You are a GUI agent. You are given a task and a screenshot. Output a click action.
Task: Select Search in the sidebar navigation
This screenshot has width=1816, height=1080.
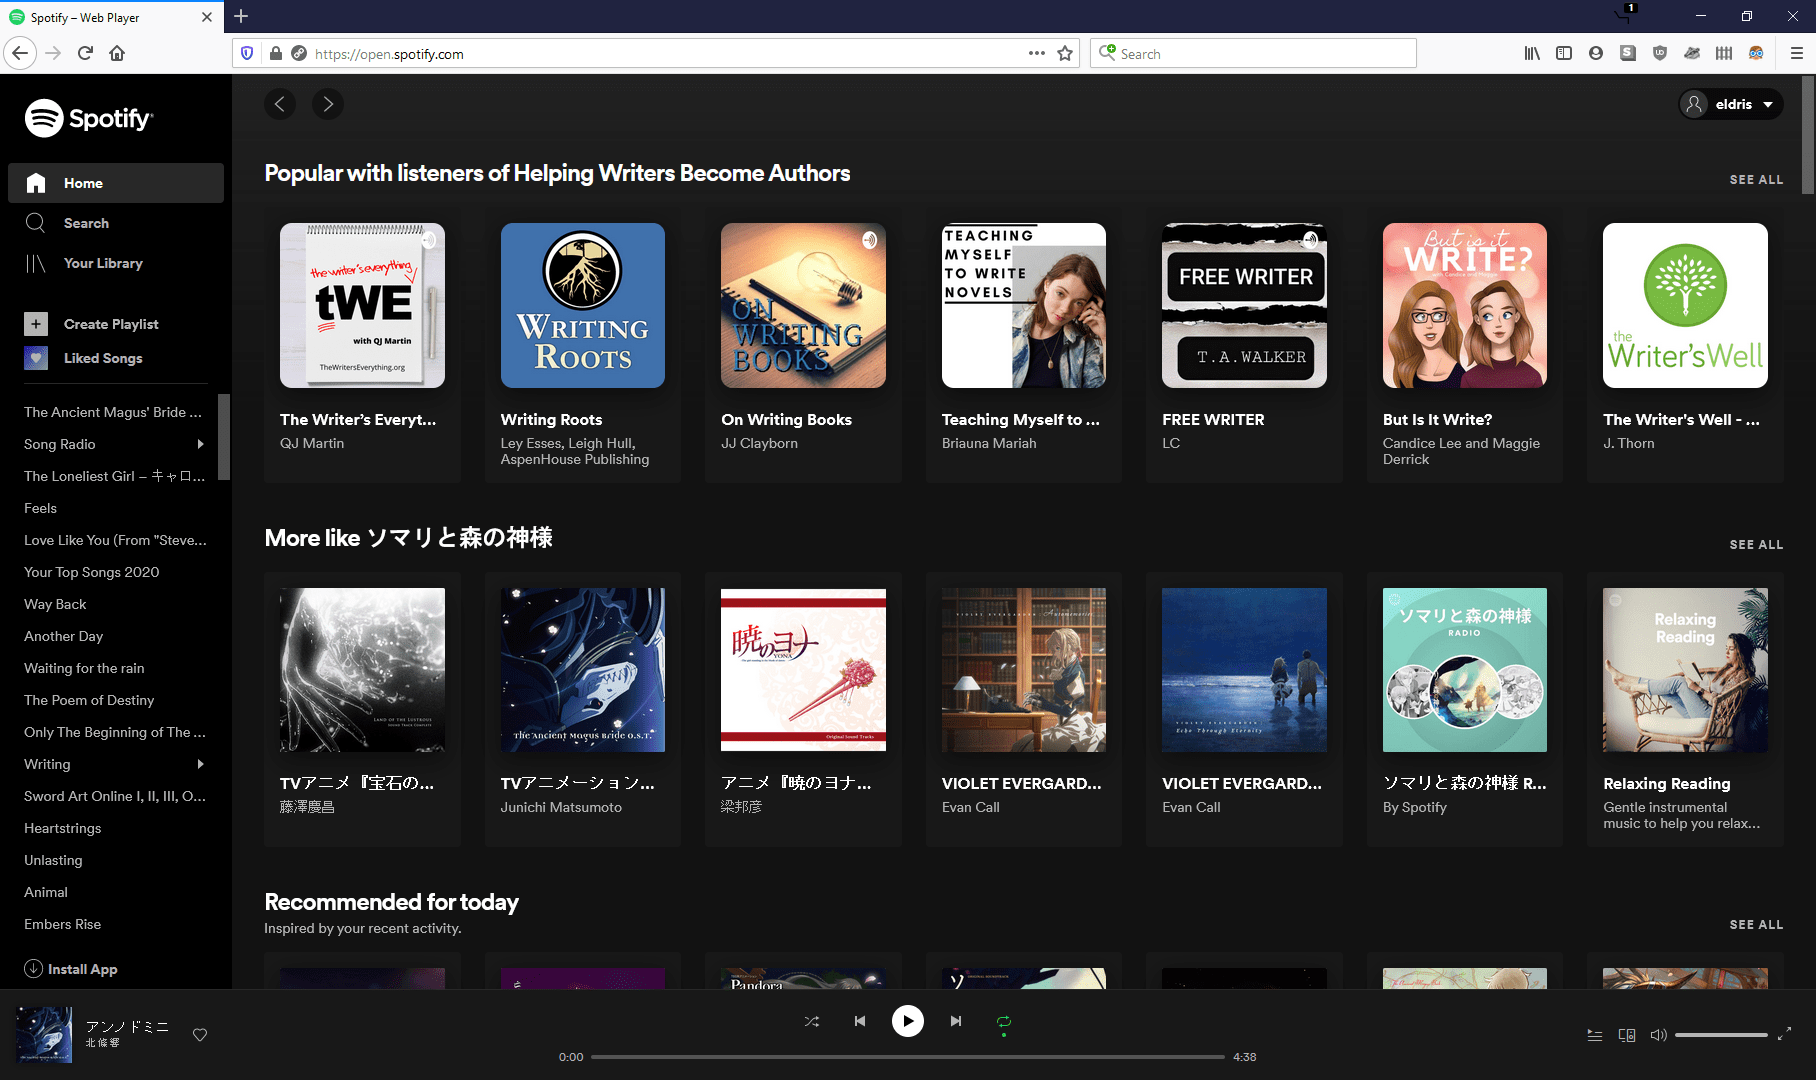(x=116, y=223)
